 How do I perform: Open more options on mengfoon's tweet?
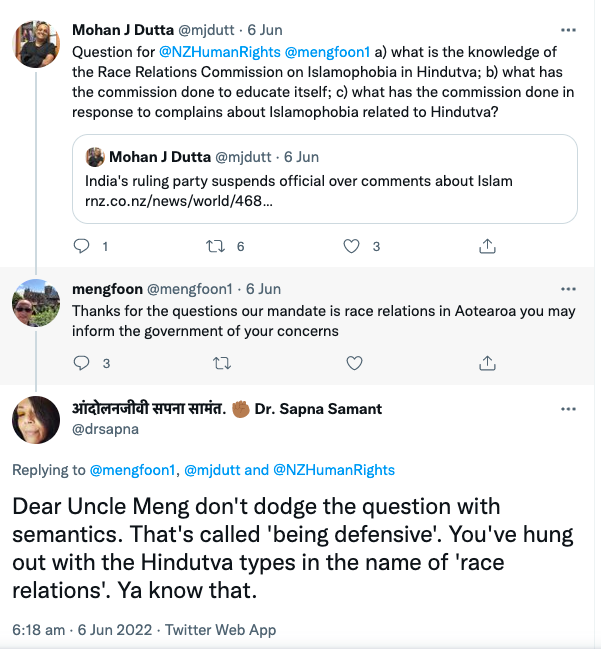click(568, 289)
